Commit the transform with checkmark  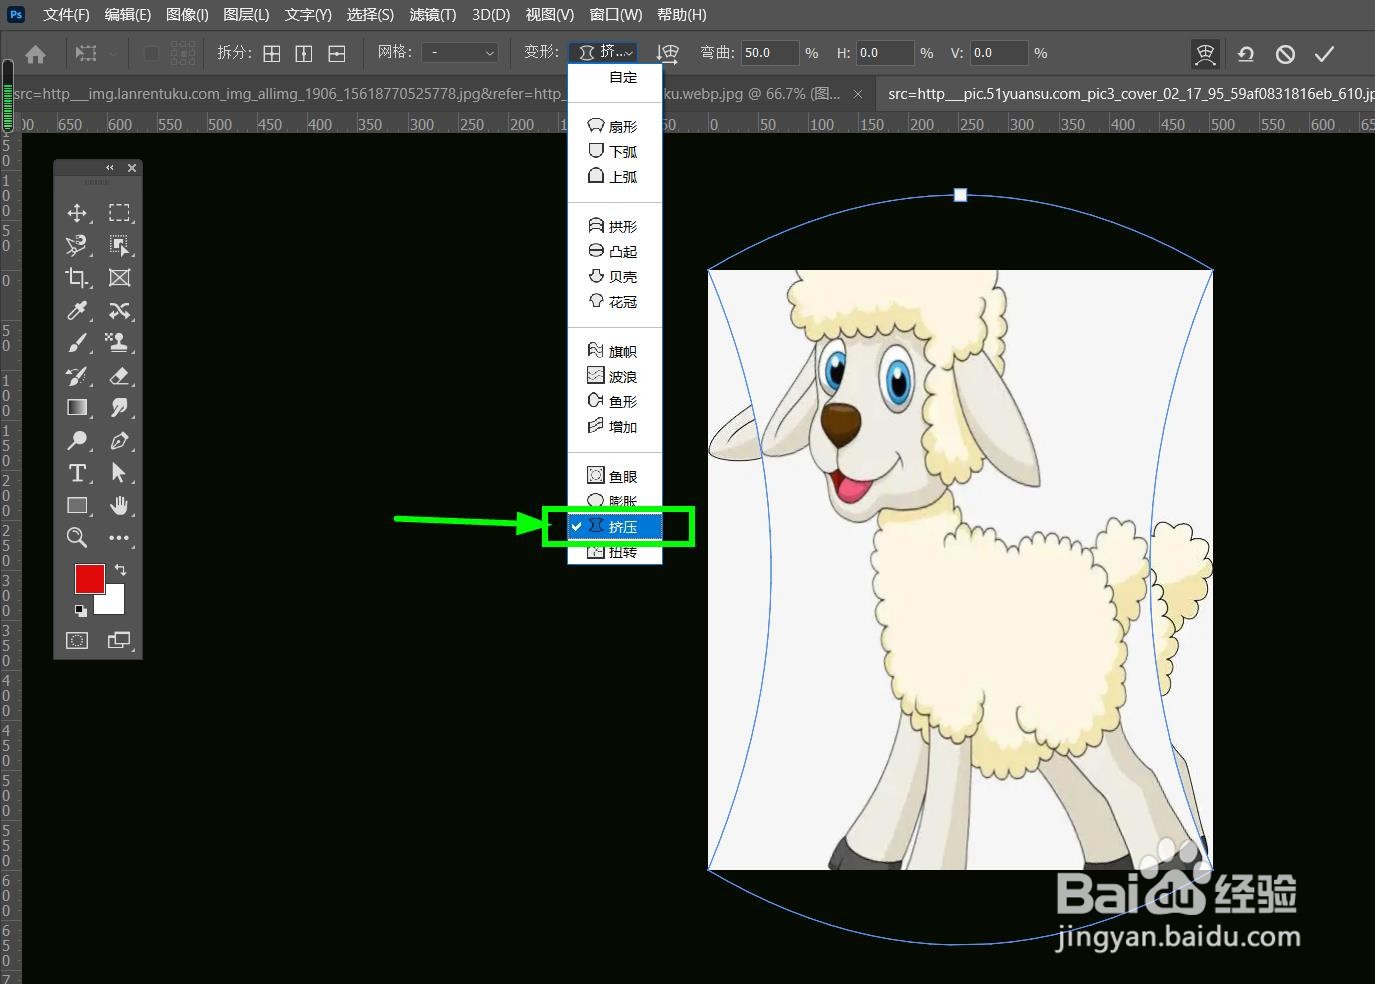coord(1325,54)
